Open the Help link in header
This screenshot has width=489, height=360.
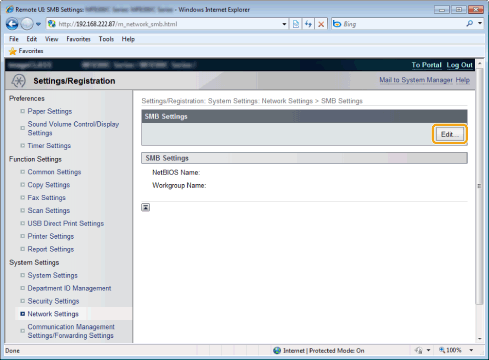[x=463, y=80]
